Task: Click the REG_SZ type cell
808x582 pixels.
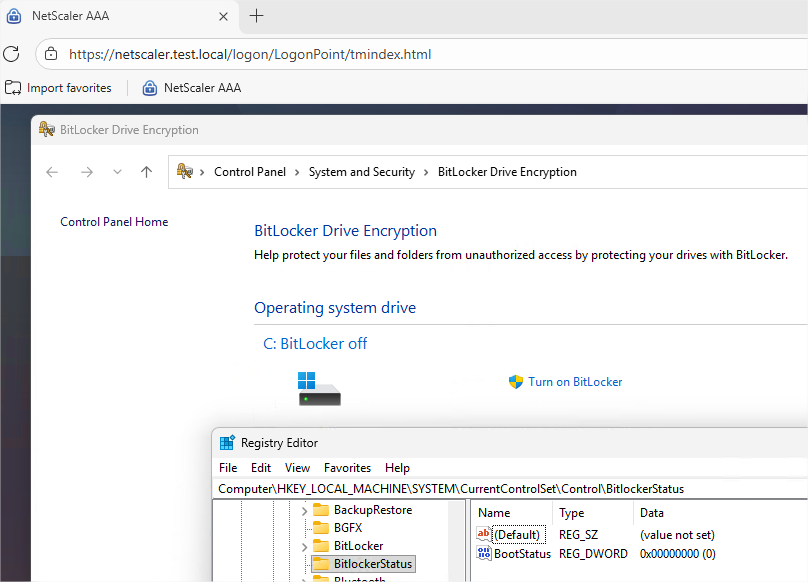Action: coord(578,535)
